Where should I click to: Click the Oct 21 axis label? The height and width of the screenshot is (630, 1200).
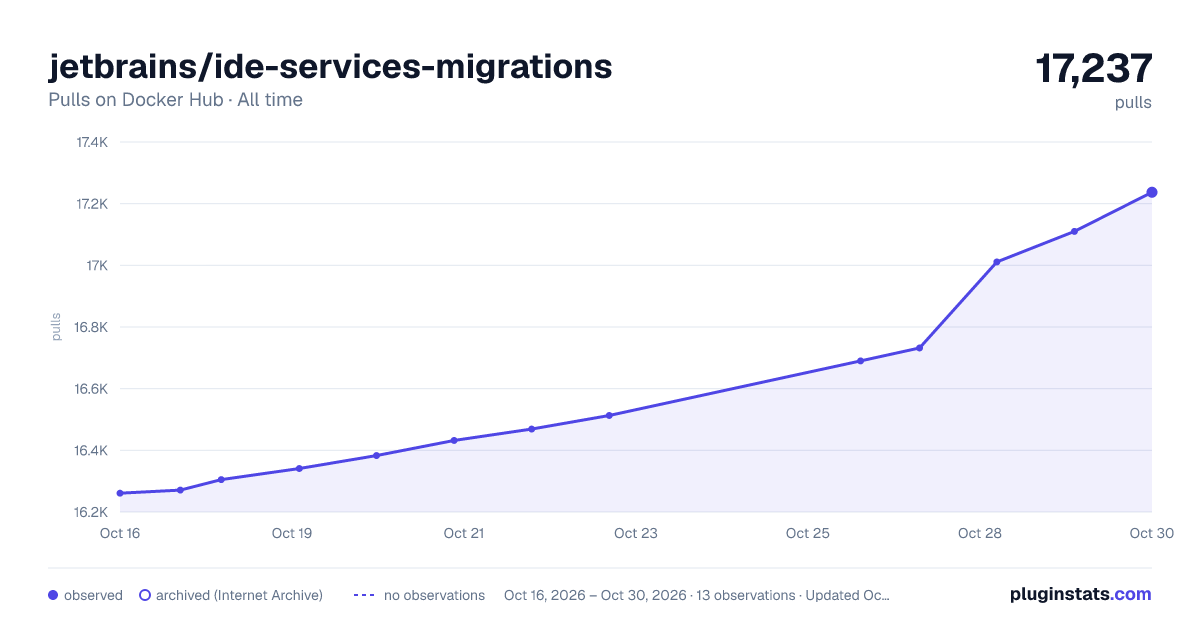(464, 533)
